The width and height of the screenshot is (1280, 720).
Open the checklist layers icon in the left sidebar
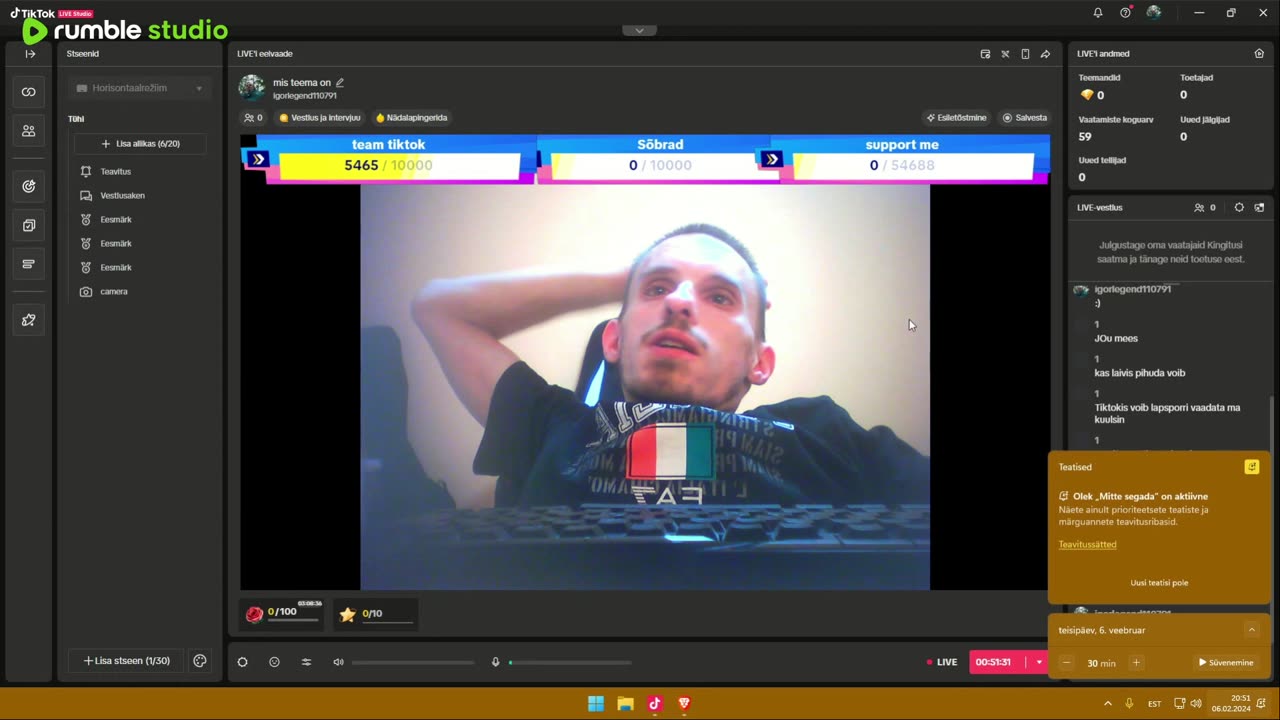tap(29, 226)
